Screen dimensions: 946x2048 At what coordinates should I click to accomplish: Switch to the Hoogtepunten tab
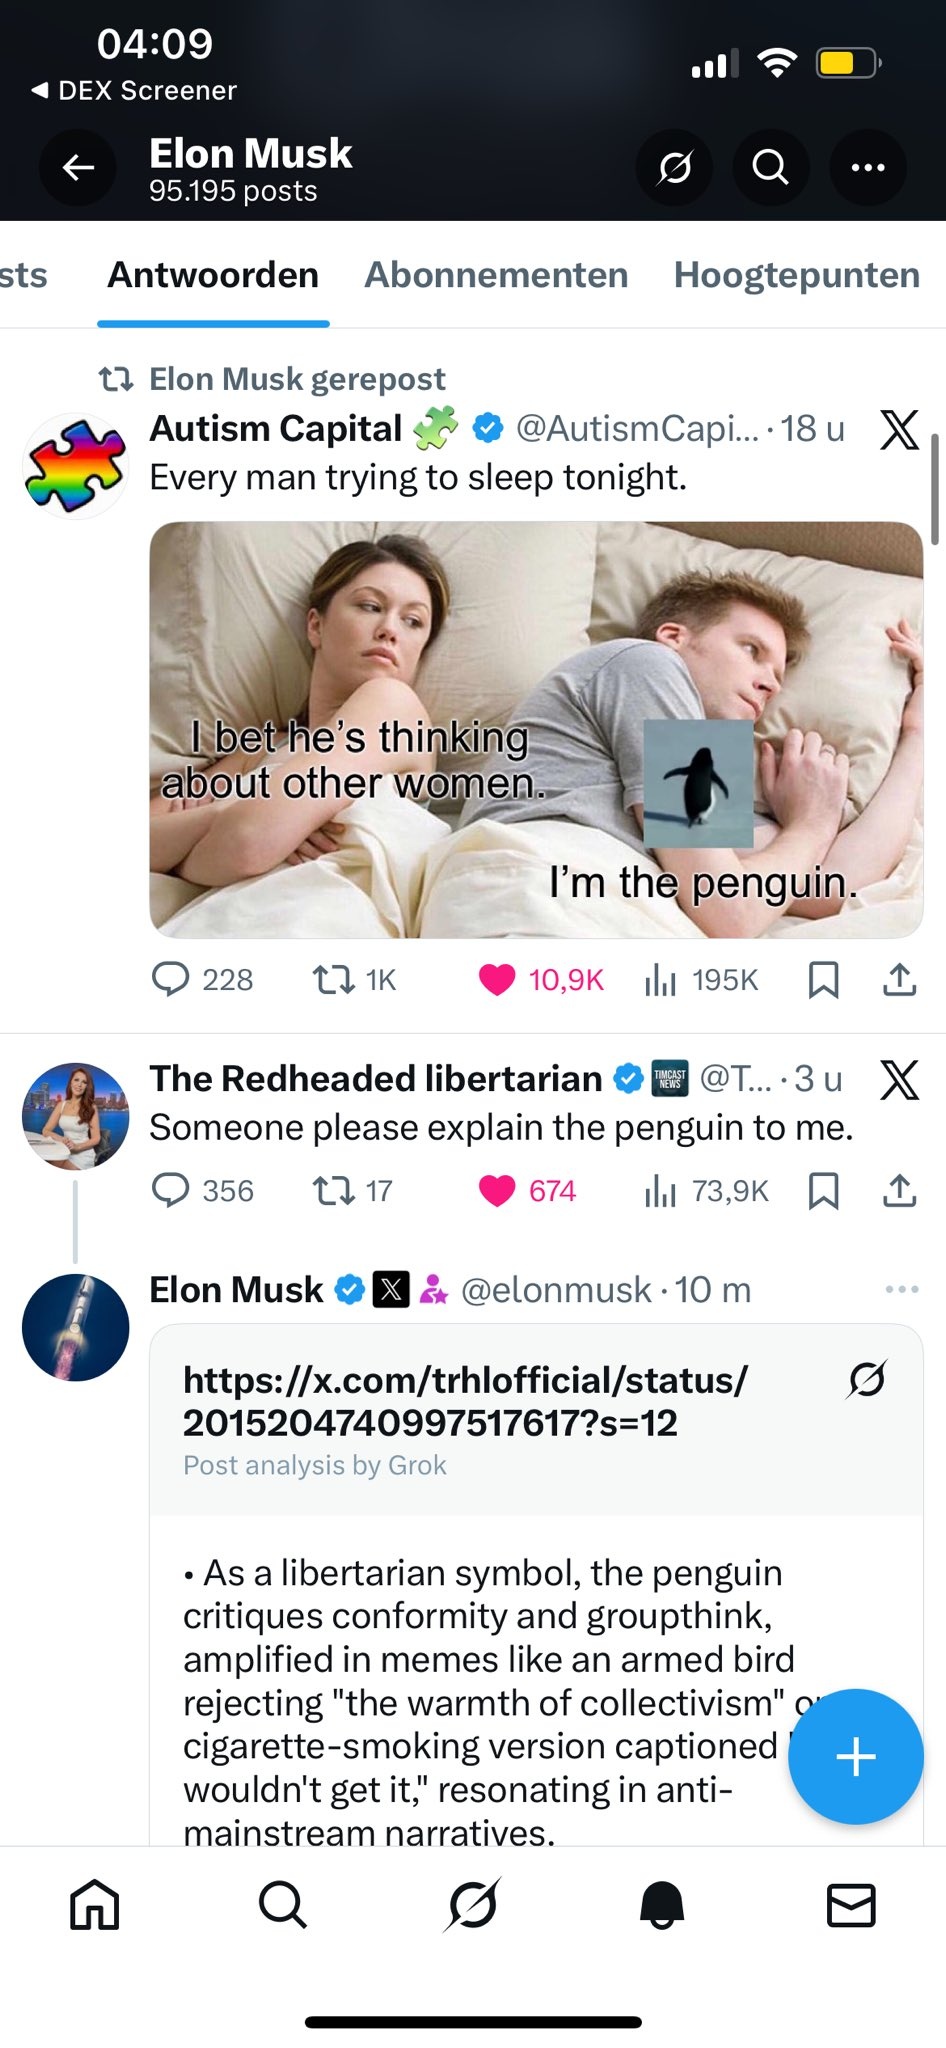tap(796, 275)
